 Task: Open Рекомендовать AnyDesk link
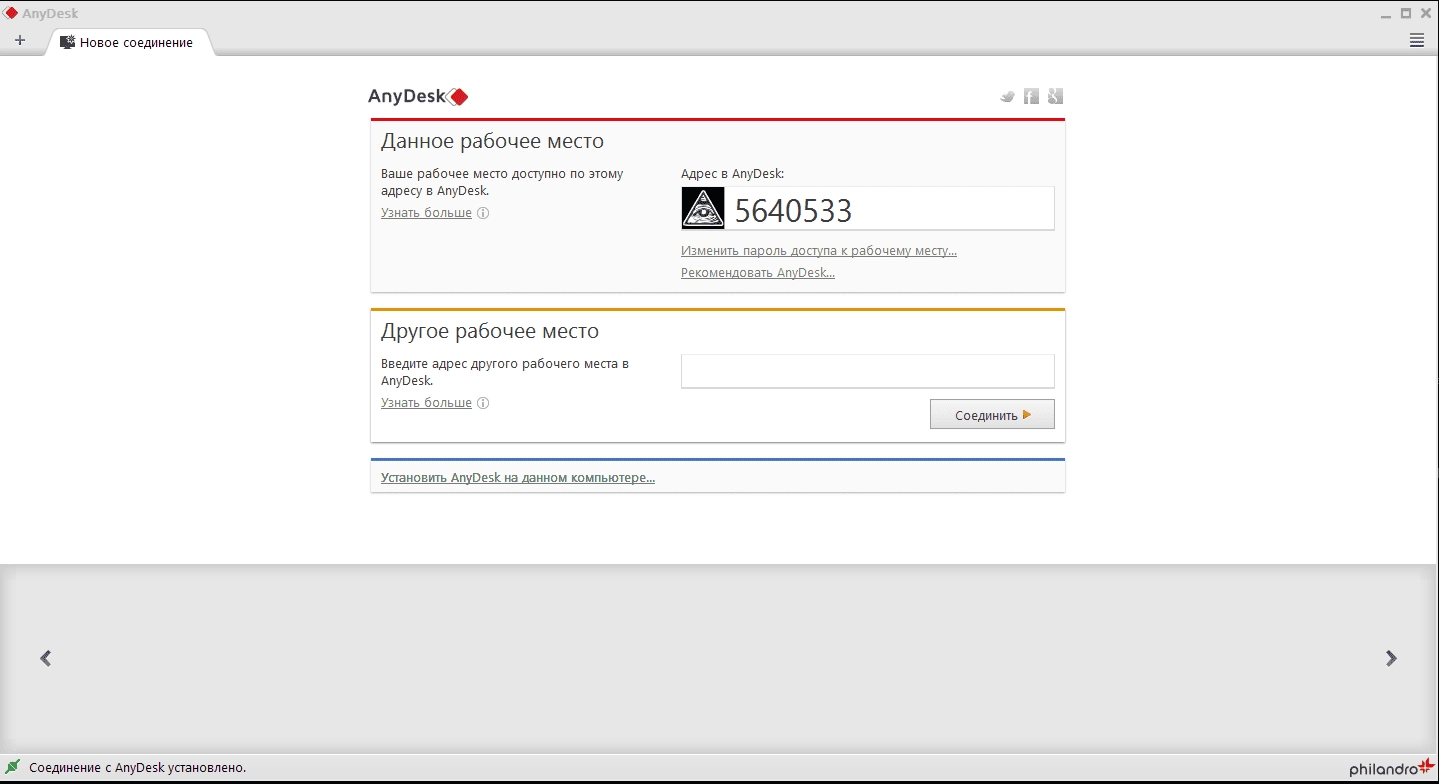[x=758, y=273]
